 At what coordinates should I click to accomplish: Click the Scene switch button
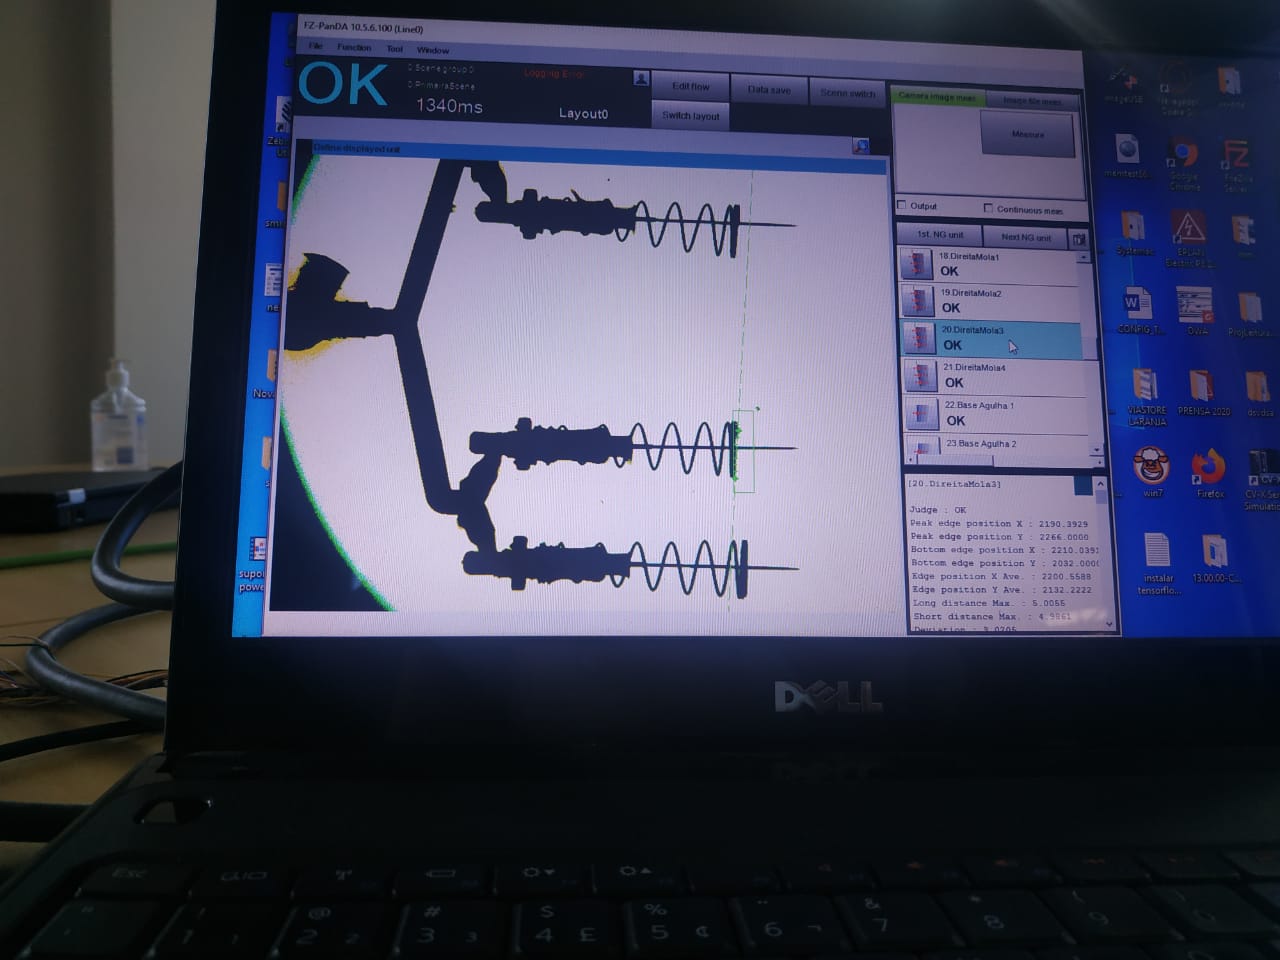tap(847, 92)
